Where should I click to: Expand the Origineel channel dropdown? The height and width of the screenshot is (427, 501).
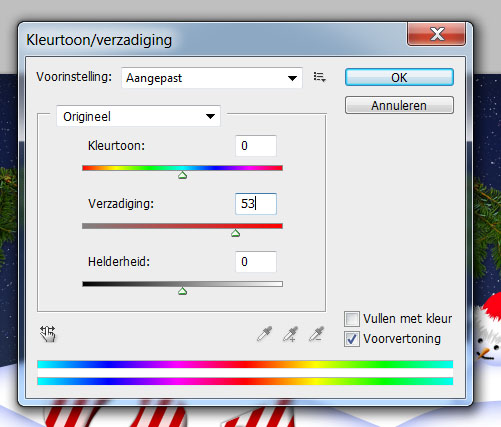138,116
